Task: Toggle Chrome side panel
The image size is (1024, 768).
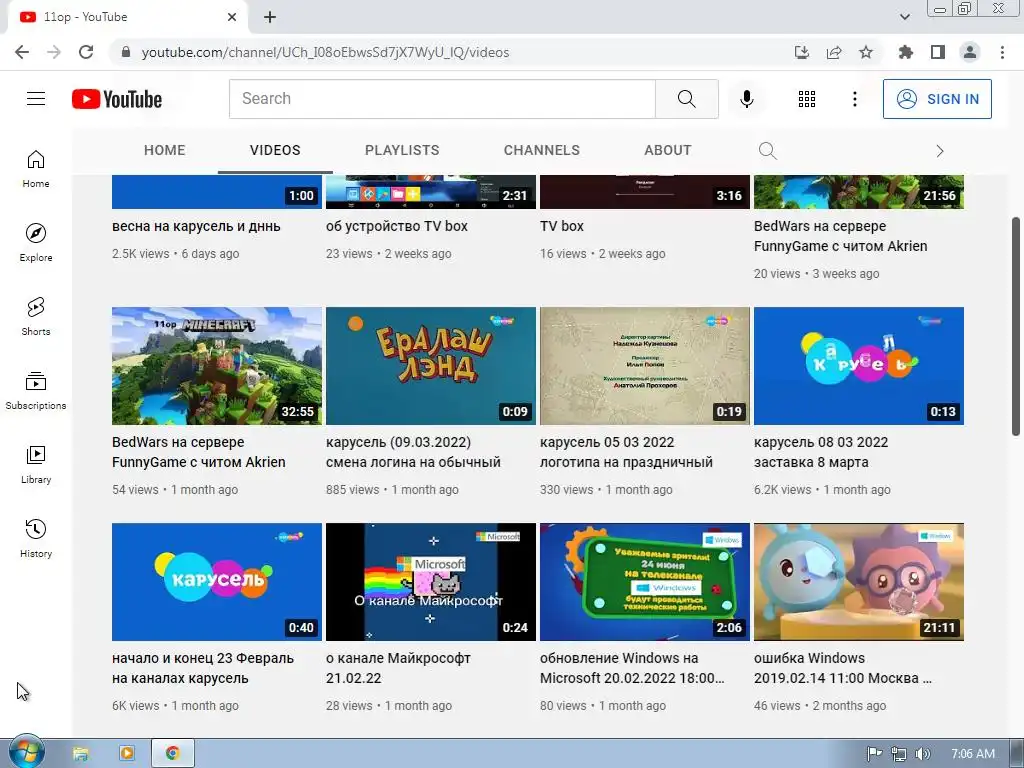Action: click(938, 52)
